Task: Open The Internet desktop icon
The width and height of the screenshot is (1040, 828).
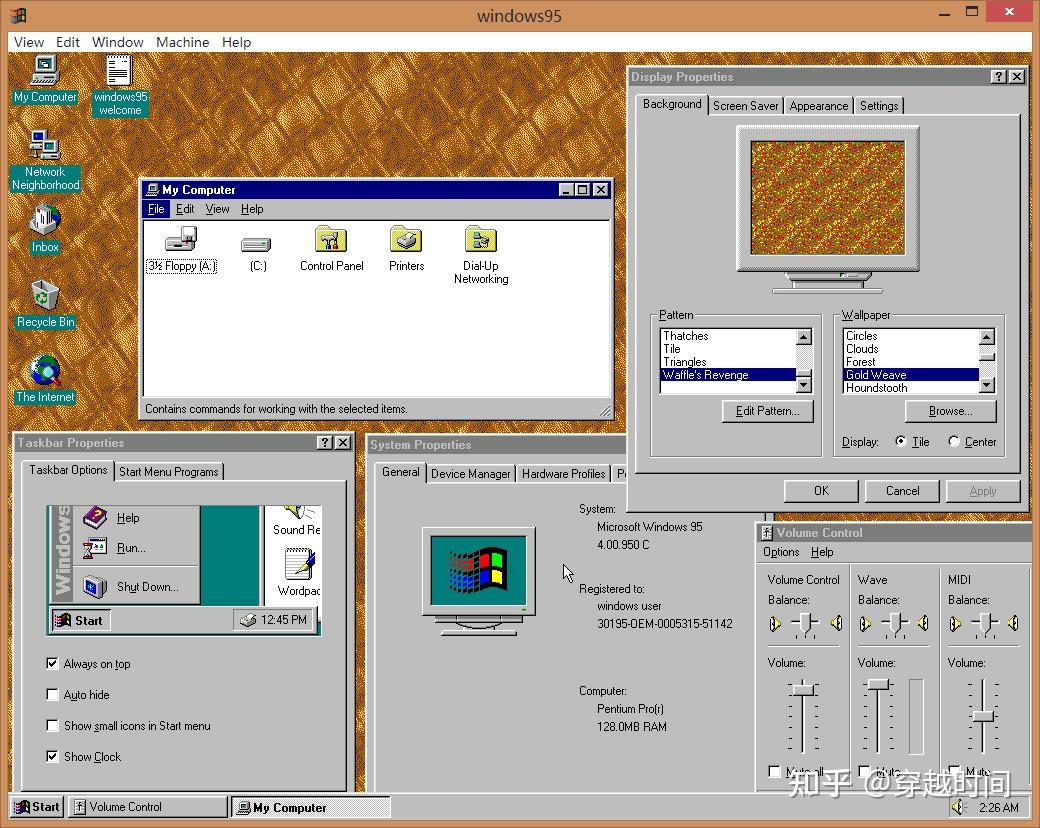Action: [44, 375]
